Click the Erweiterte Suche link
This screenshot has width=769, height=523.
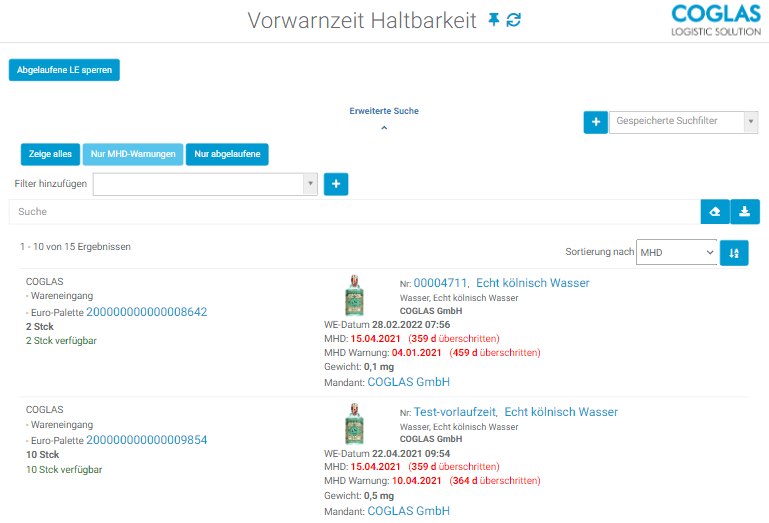click(x=384, y=111)
